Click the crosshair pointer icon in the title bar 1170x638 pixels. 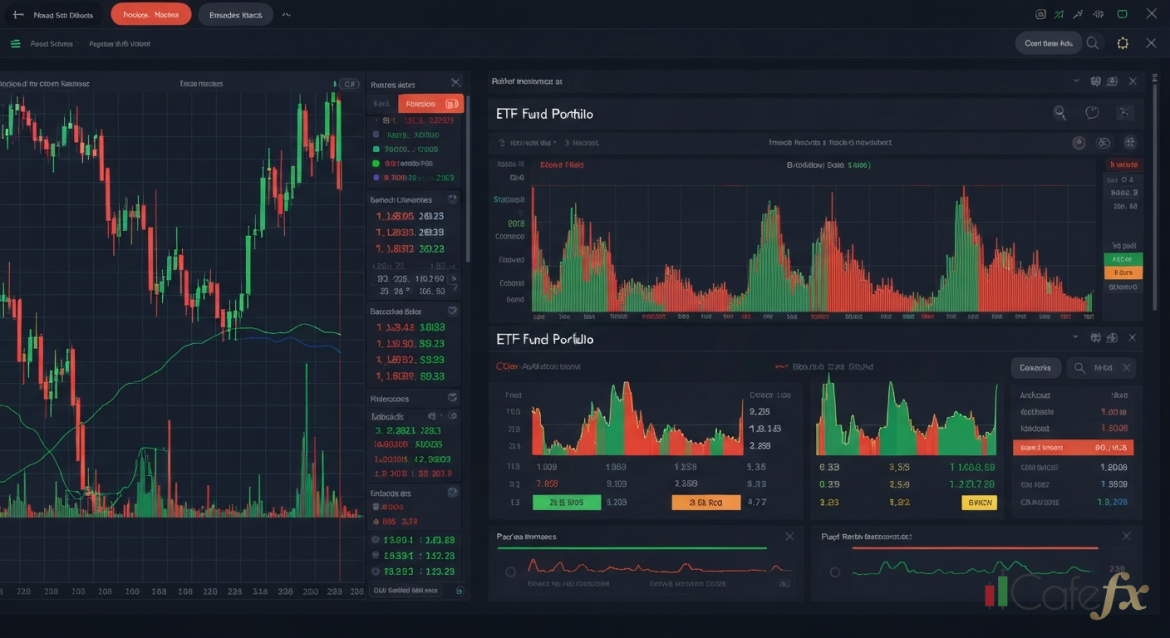[1077, 14]
